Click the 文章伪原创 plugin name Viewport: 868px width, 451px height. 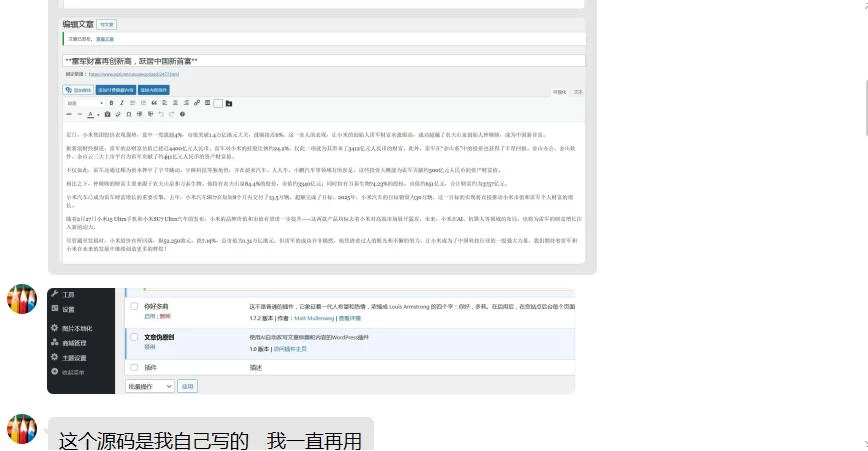point(159,338)
